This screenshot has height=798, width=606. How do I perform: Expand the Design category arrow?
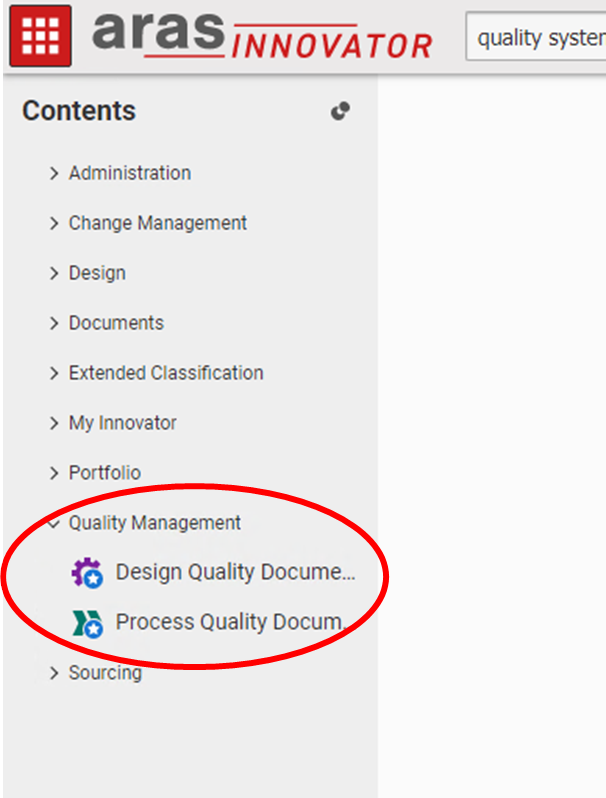click(54, 273)
